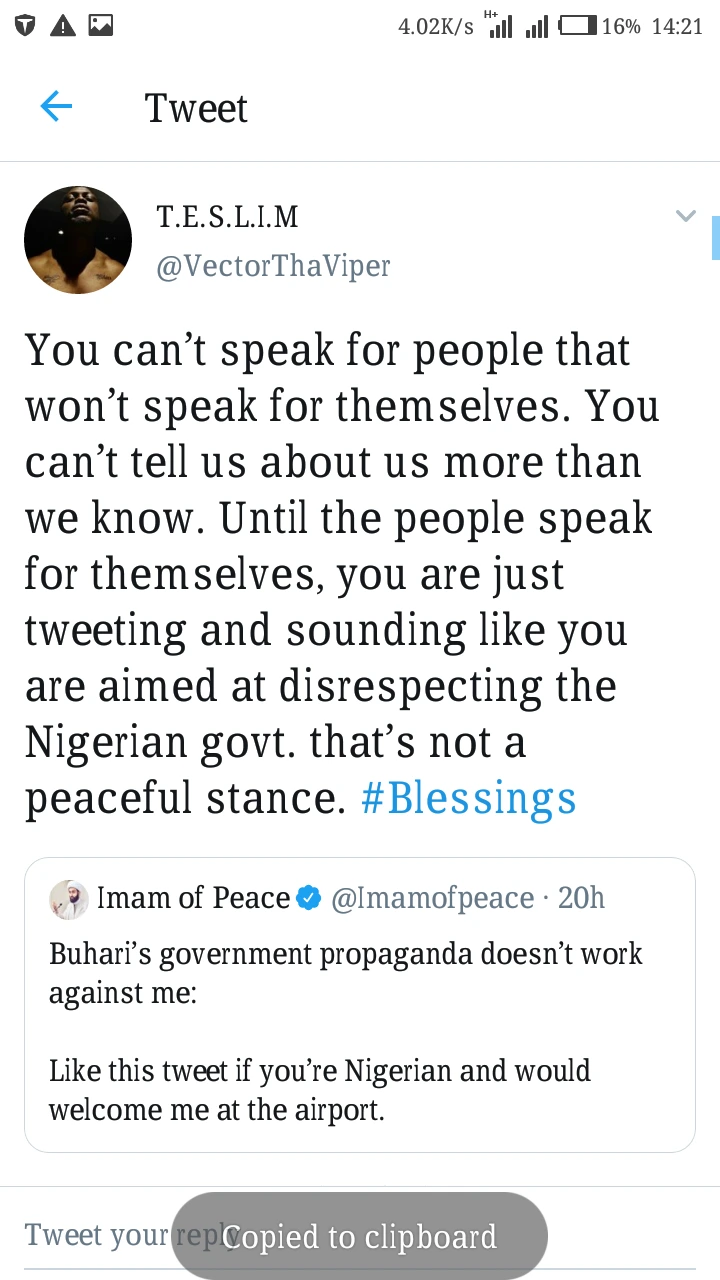Tap the #Blessings hashtag
Viewport: 720px width, 1280px height.
[x=468, y=798]
